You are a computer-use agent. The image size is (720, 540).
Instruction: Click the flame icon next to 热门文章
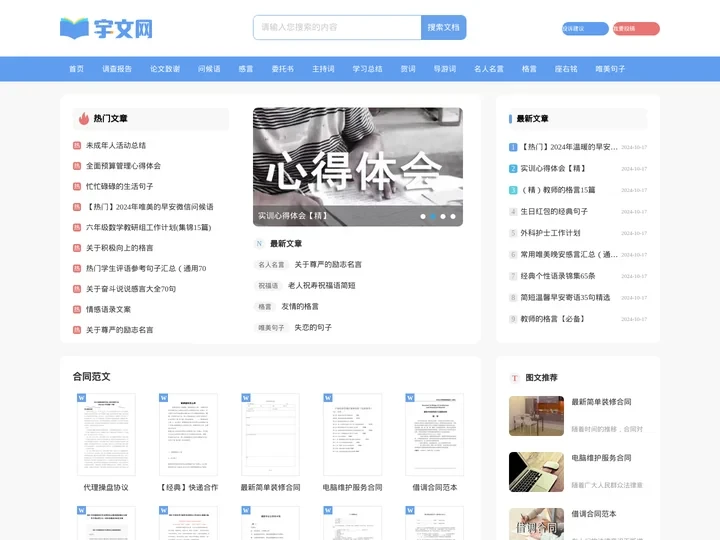coord(84,118)
